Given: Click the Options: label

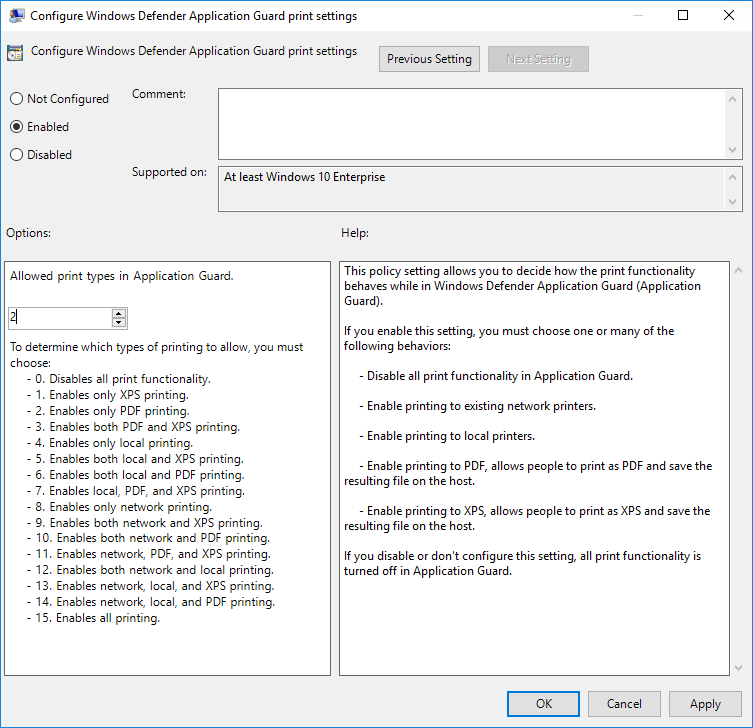Looking at the screenshot, I should click(28, 233).
